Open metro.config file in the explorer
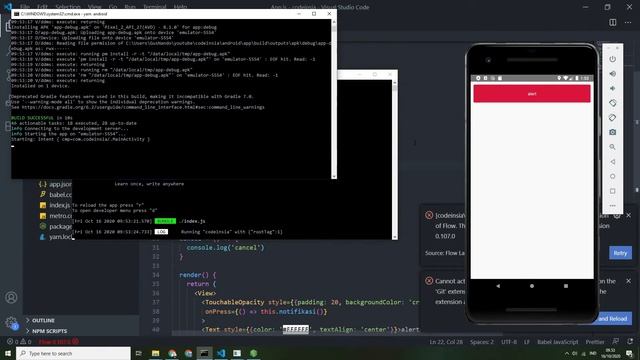Viewport: 640px width, 360px height. point(56,216)
